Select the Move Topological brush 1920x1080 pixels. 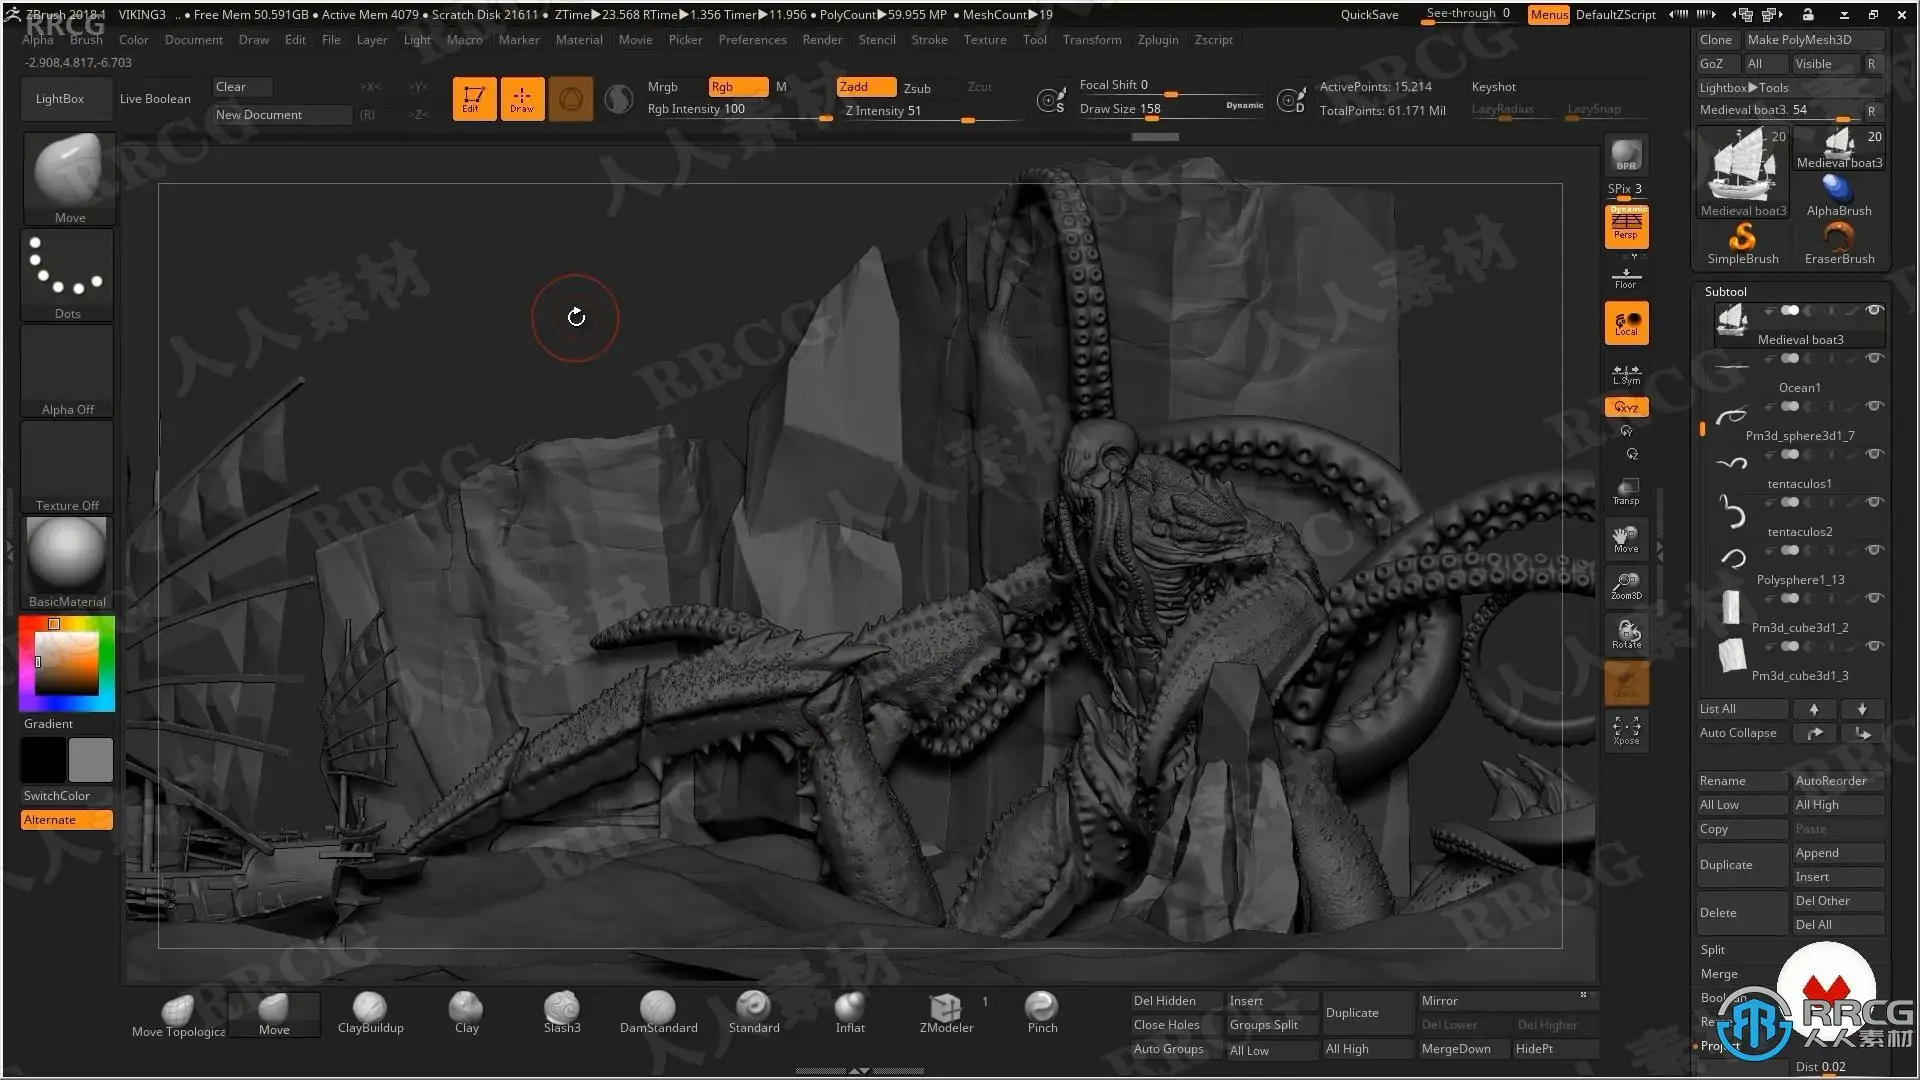pyautogui.click(x=178, y=1014)
